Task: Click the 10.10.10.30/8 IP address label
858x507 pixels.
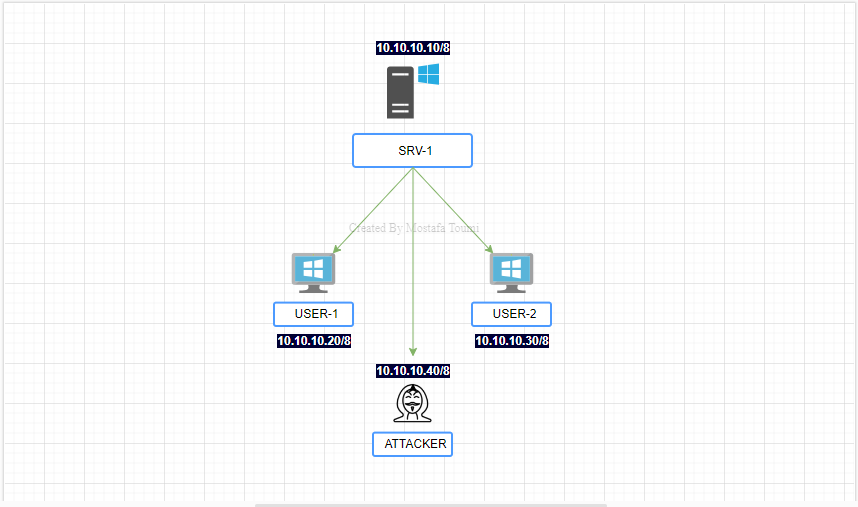Action: coord(511,341)
